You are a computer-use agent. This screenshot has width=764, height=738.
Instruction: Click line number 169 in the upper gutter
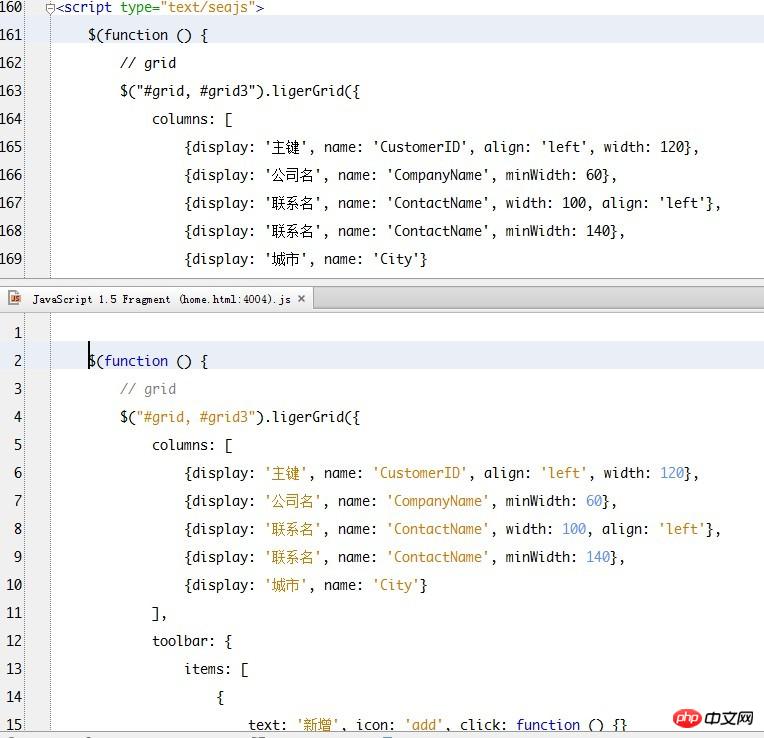pyautogui.click(x=11, y=259)
